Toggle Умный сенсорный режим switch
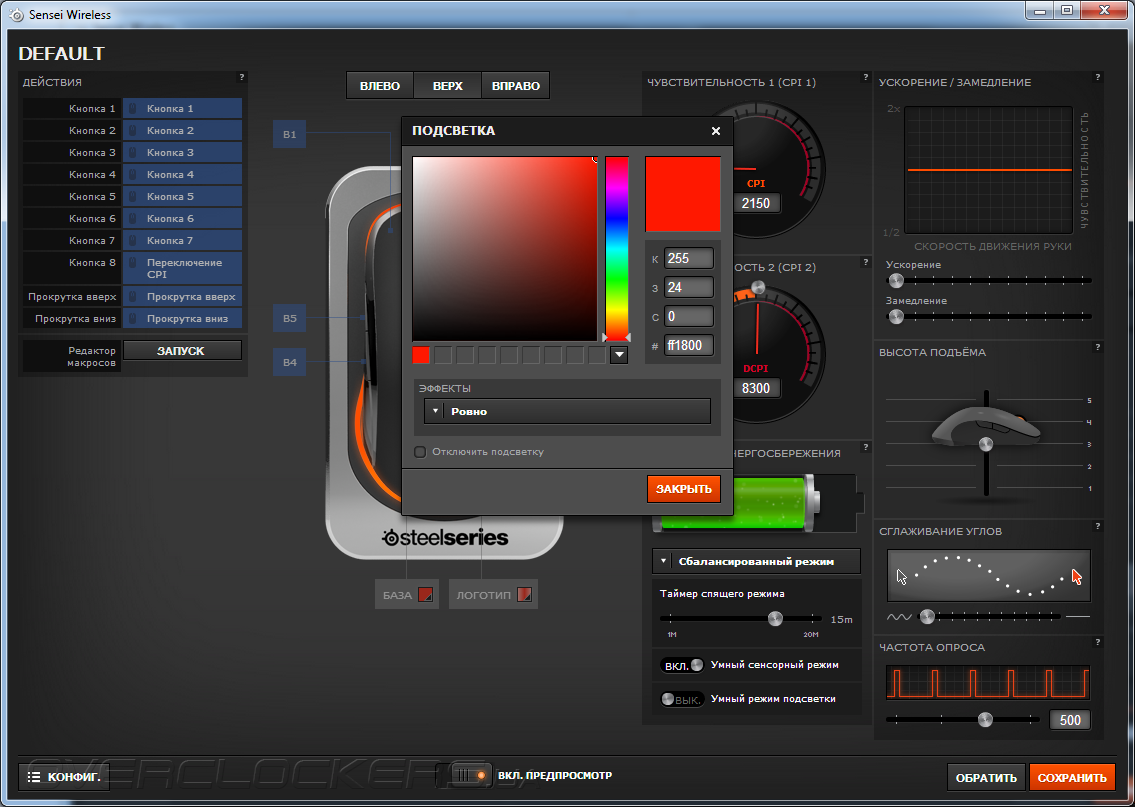1135x807 pixels. (683, 665)
